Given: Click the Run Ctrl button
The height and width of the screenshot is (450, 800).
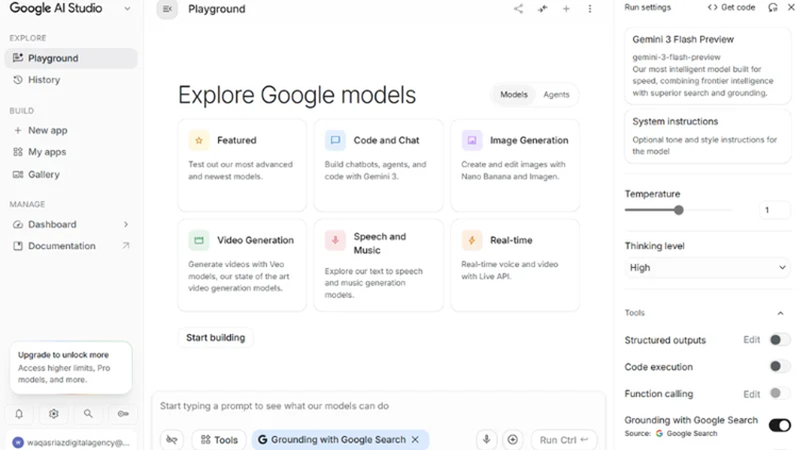Looking at the screenshot, I should [x=564, y=439].
